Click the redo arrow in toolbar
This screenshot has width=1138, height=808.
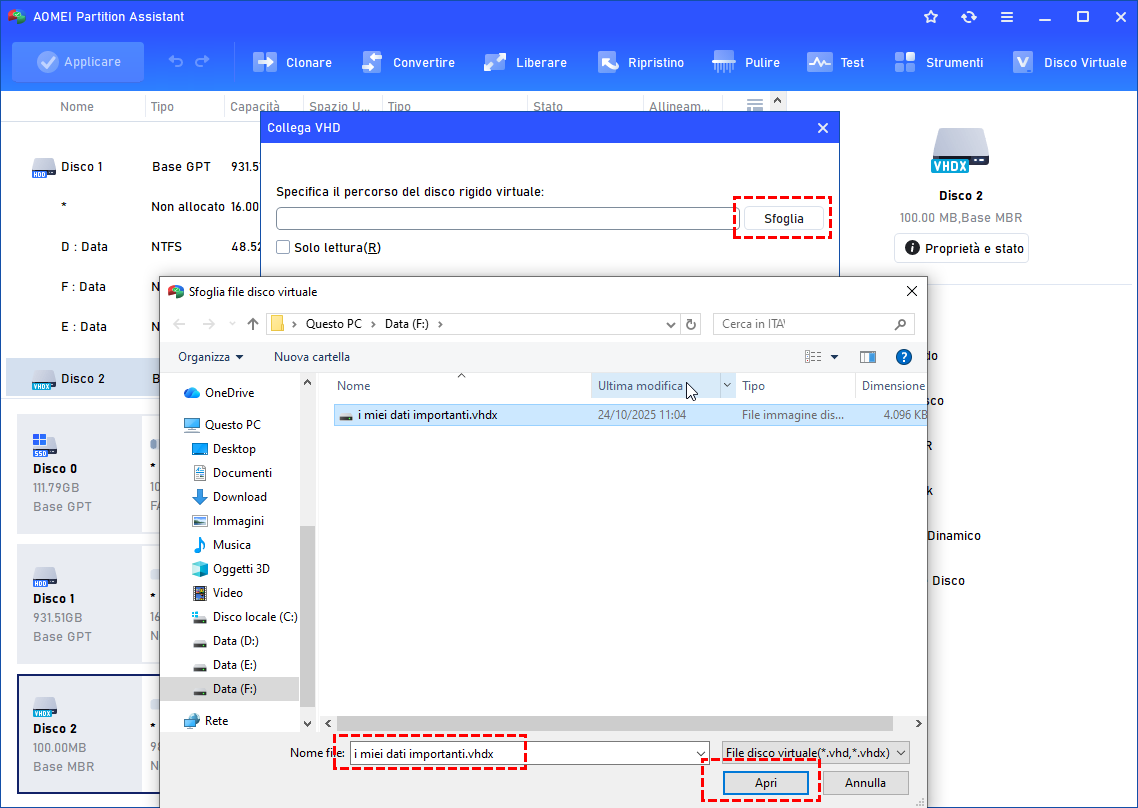click(202, 62)
